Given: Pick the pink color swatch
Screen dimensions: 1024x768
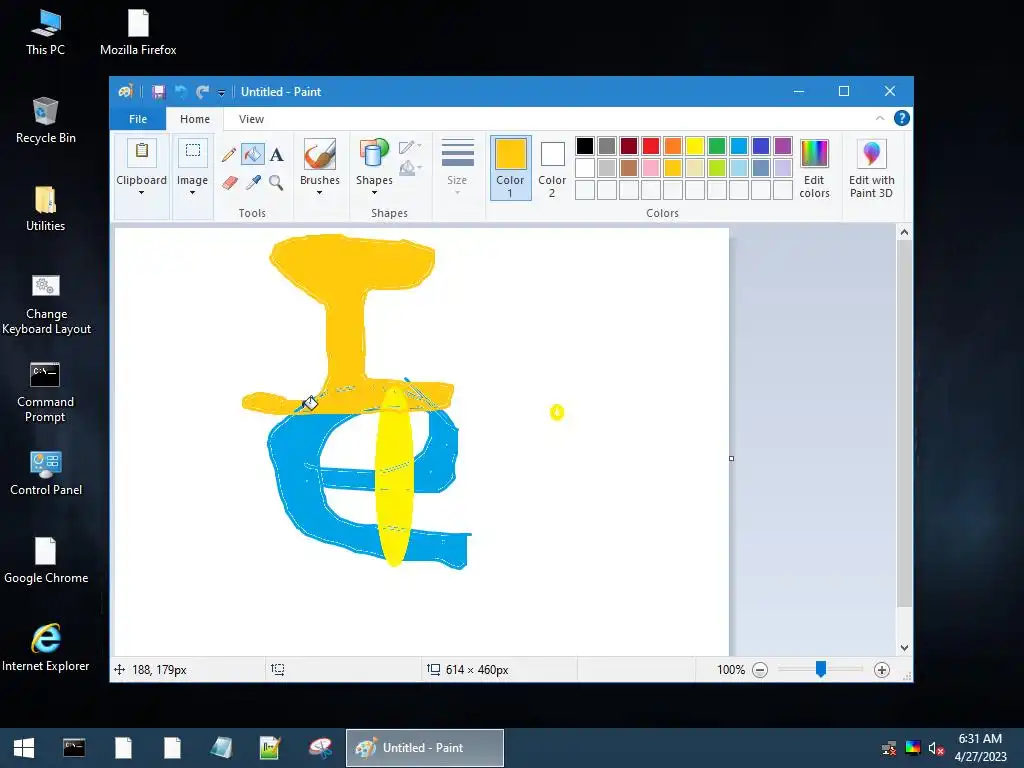Looking at the screenshot, I should tap(651, 168).
